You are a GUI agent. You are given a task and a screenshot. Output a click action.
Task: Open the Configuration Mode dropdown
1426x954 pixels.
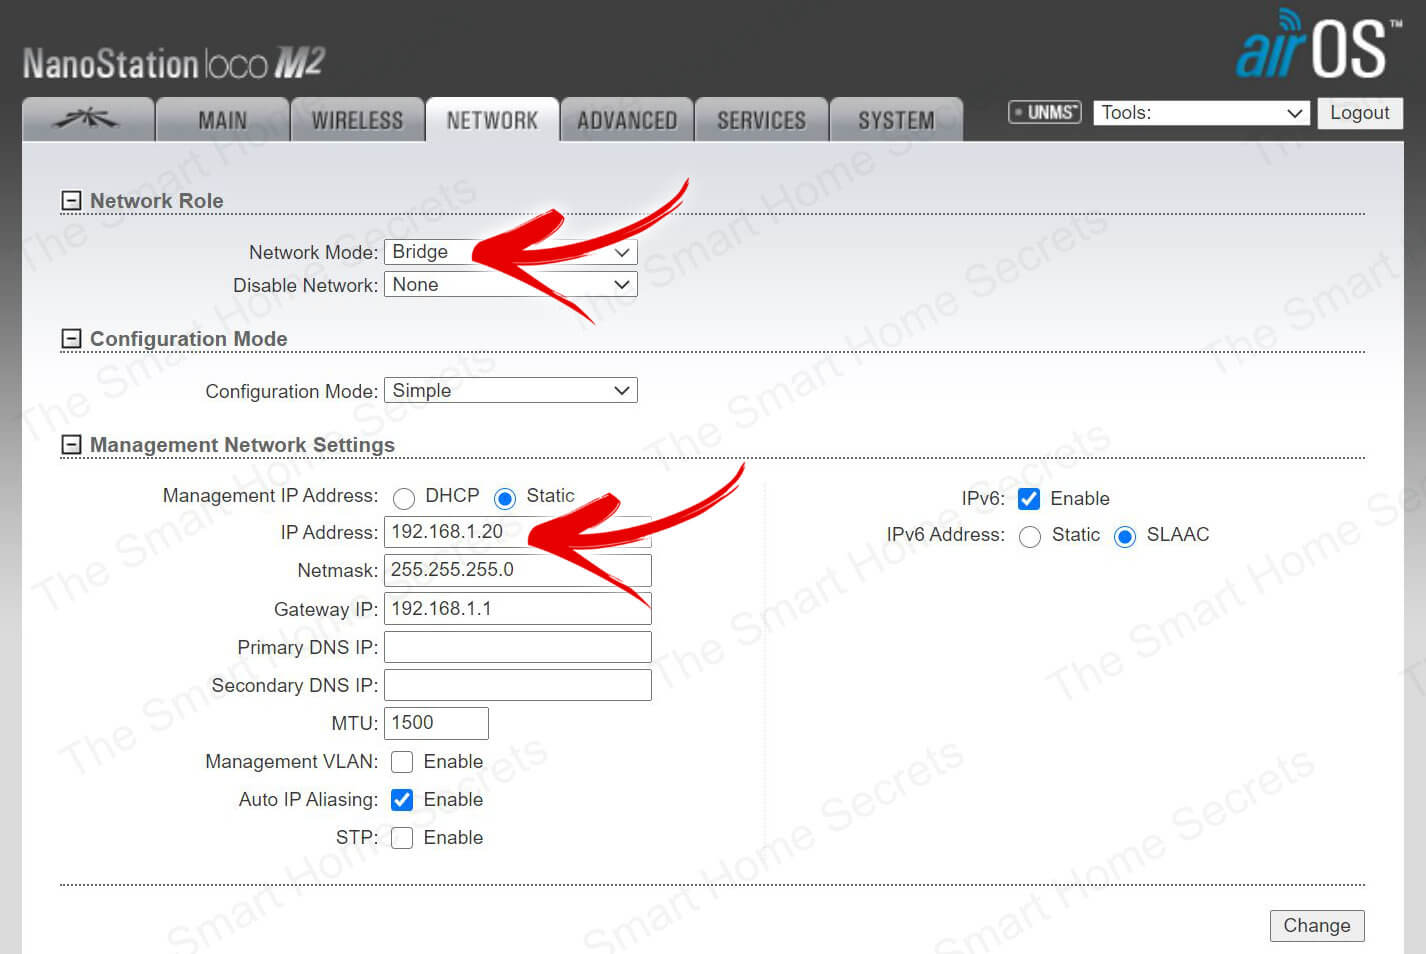coord(510,391)
